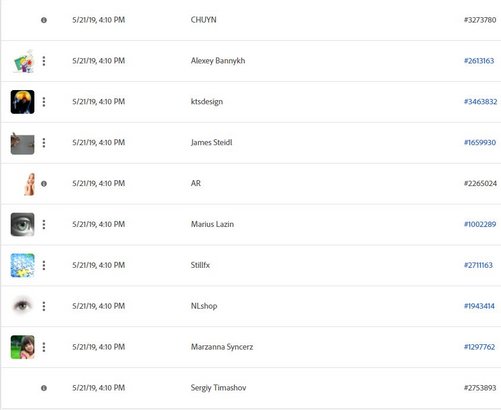
Task: Click the #1297762 link
Action: coord(479,347)
